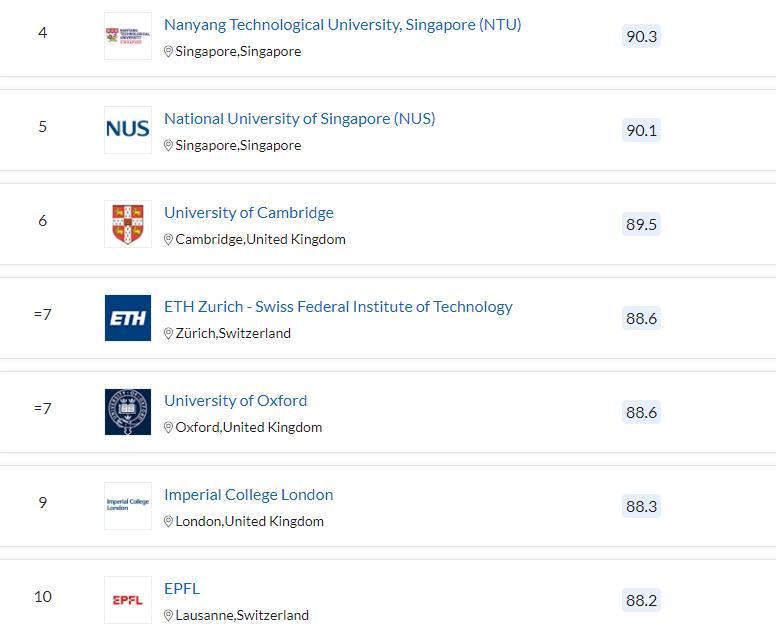Click the NUS logo thumbnail
Image resolution: width=776 pixels, height=637 pixels.
tap(128, 130)
